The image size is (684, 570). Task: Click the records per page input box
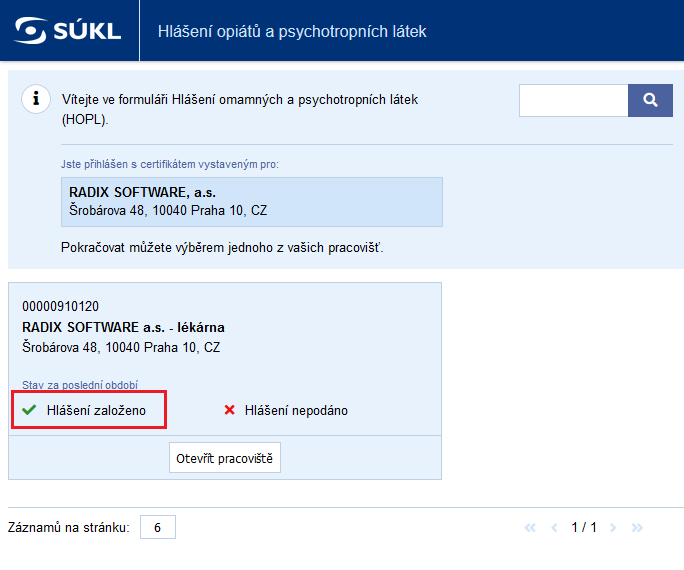coord(158,527)
